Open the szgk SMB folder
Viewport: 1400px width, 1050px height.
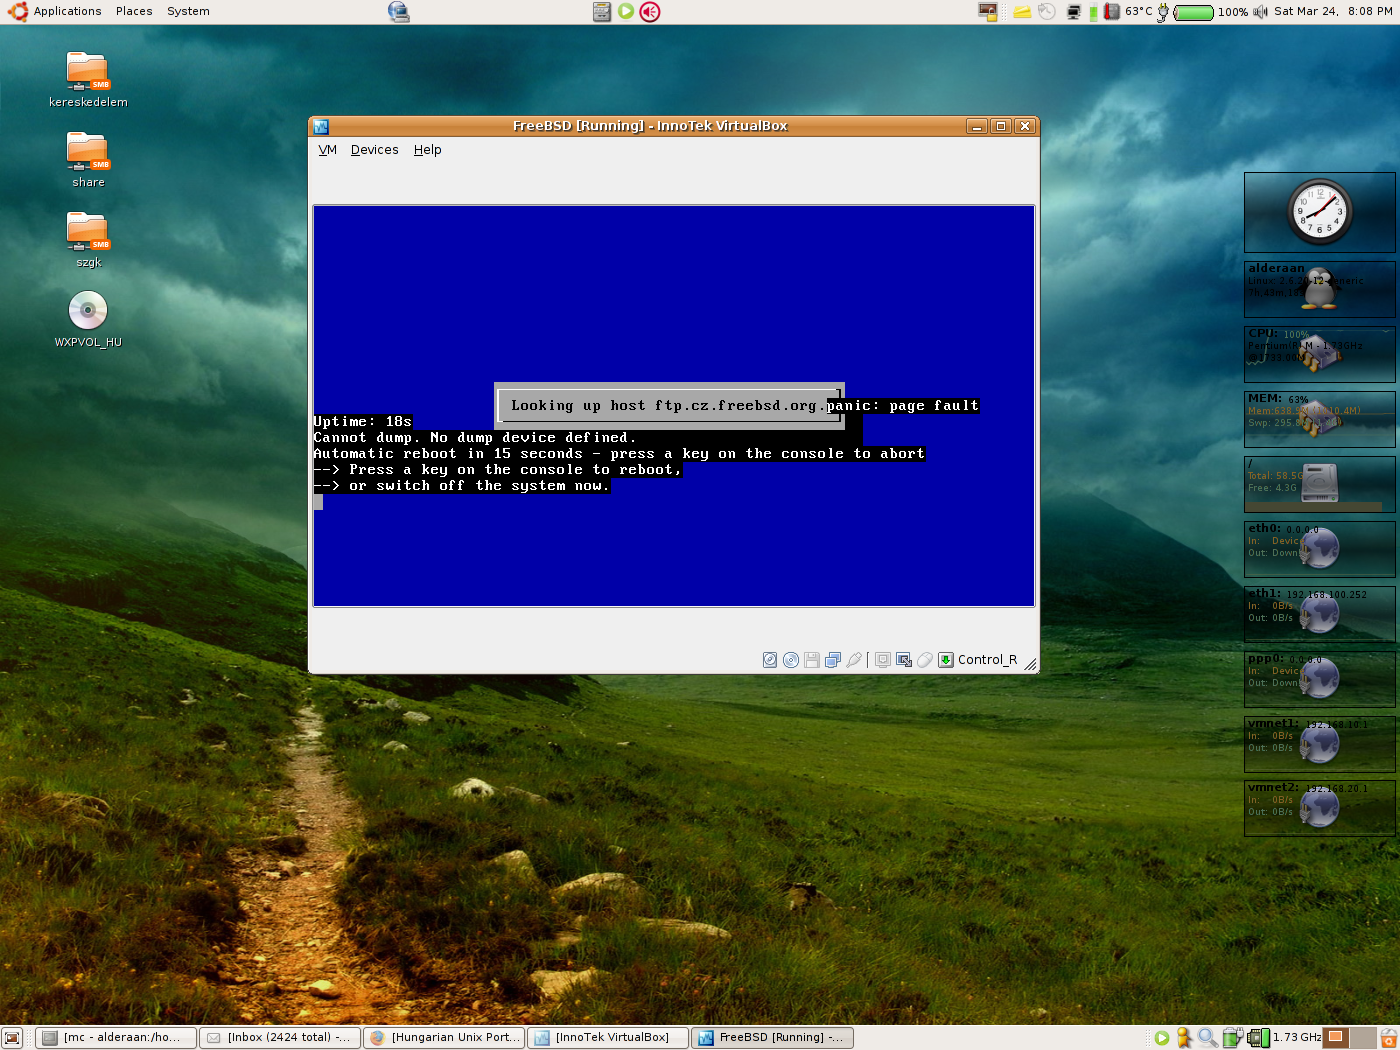[88, 239]
